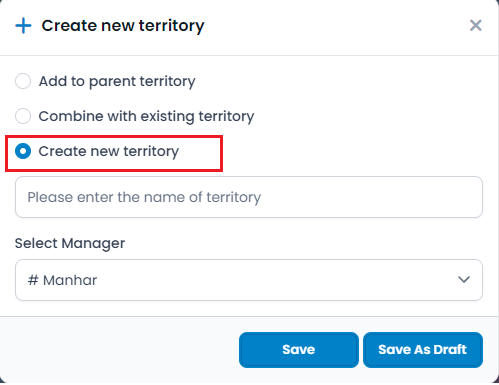Choose Combine with existing territory radio option
The image size is (499, 385).
(x=23, y=116)
